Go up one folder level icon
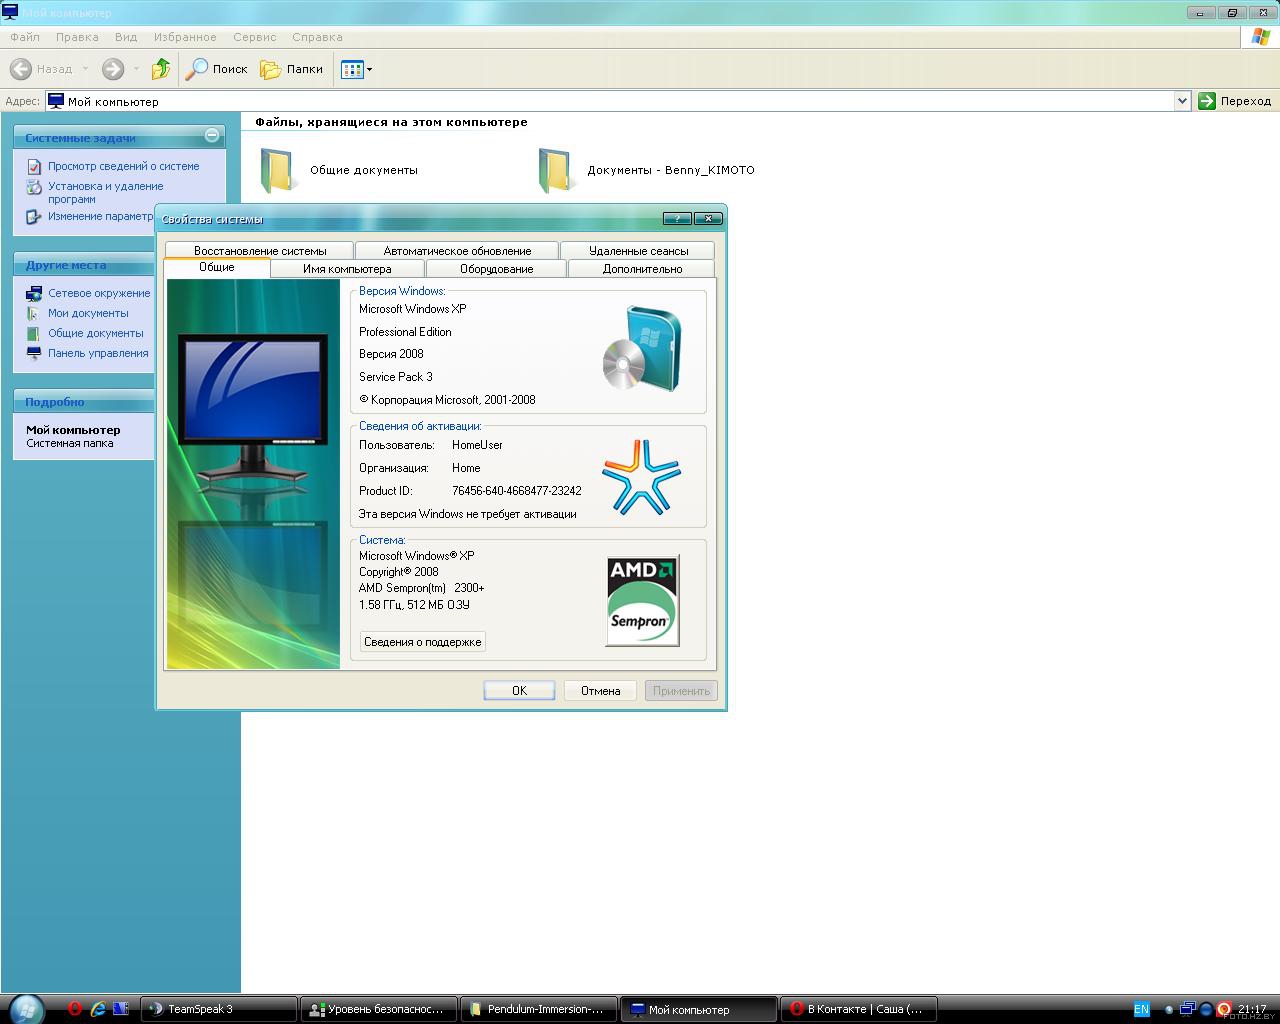1280x1024 pixels. point(160,69)
